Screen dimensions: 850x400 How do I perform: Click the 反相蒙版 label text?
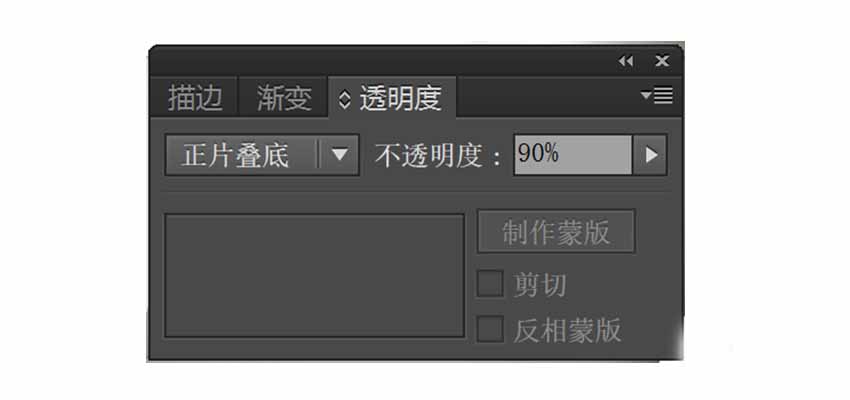pyautogui.click(x=568, y=330)
